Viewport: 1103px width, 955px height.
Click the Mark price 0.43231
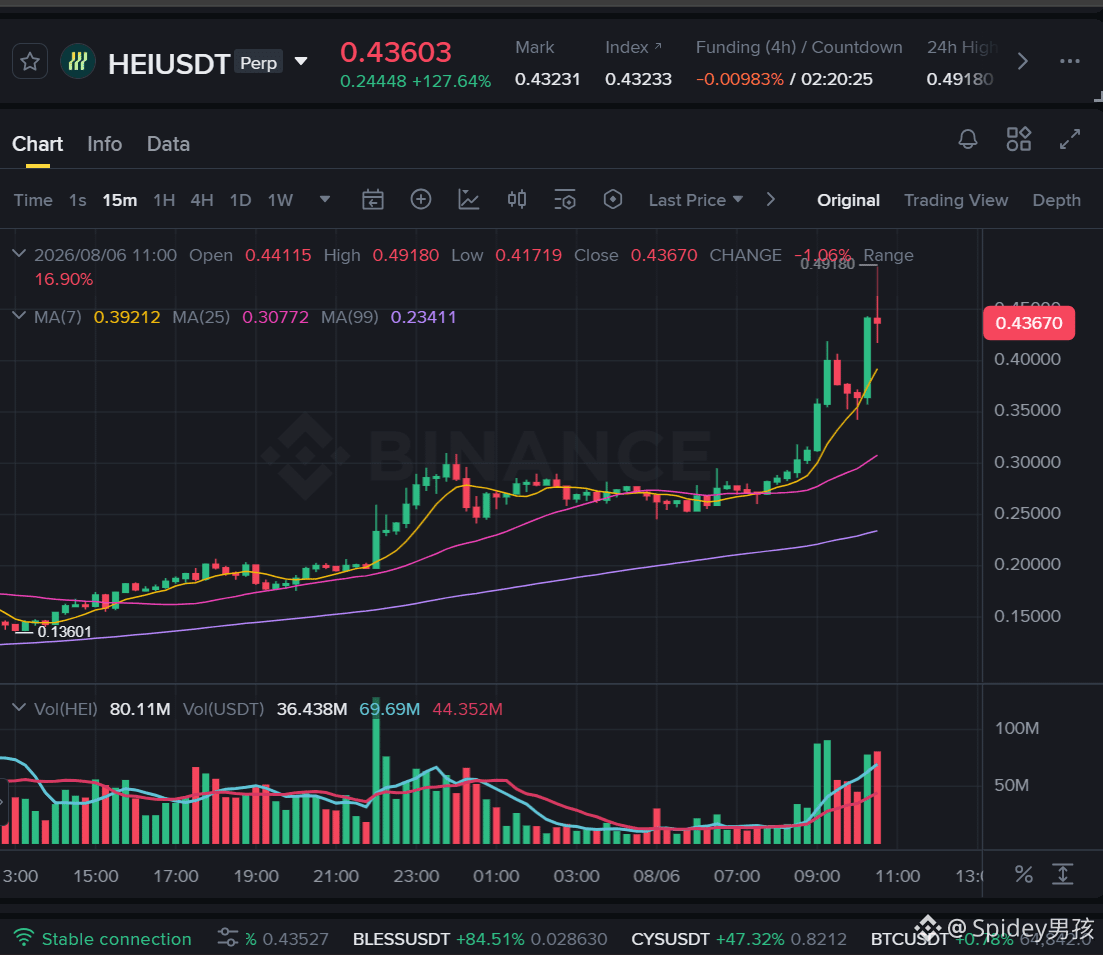pos(547,79)
